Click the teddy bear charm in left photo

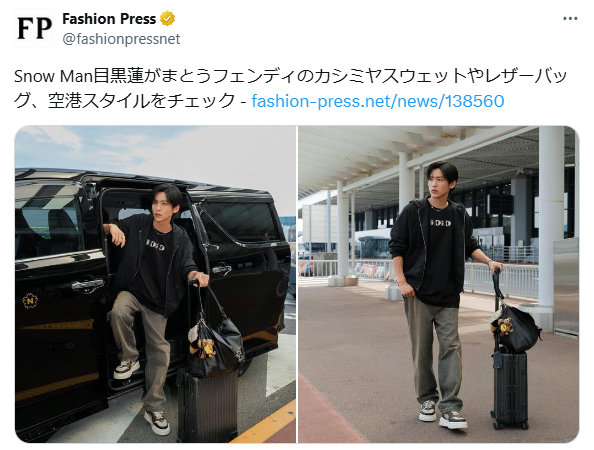tap(203, 348)
